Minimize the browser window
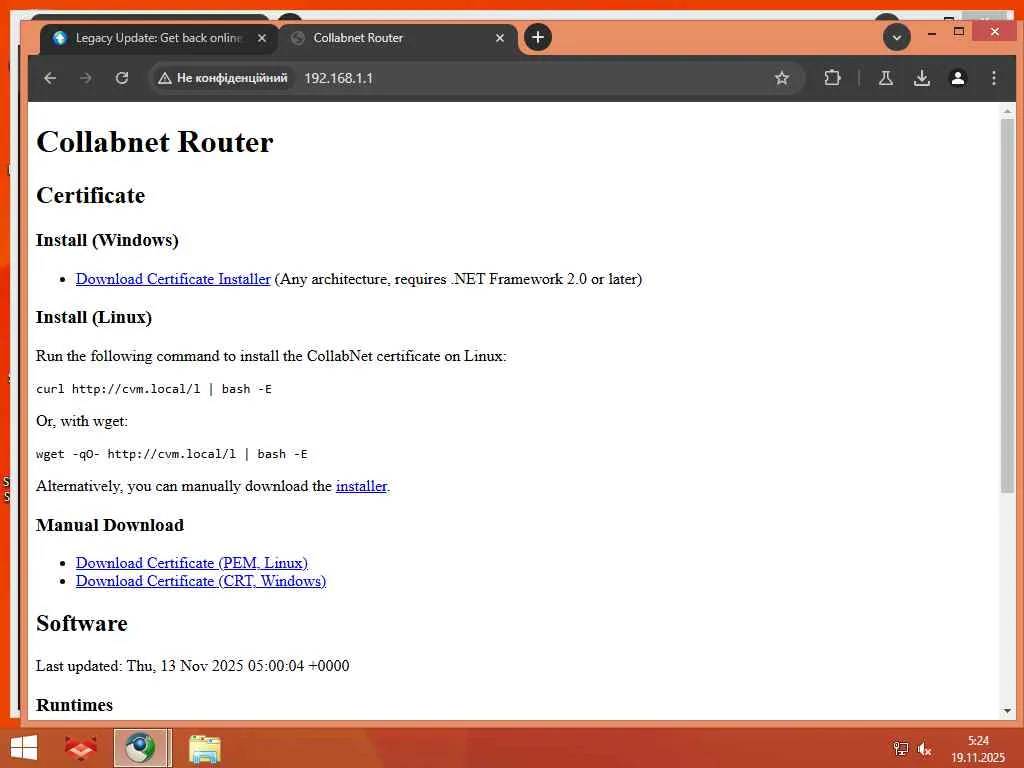 coord(932,32)
